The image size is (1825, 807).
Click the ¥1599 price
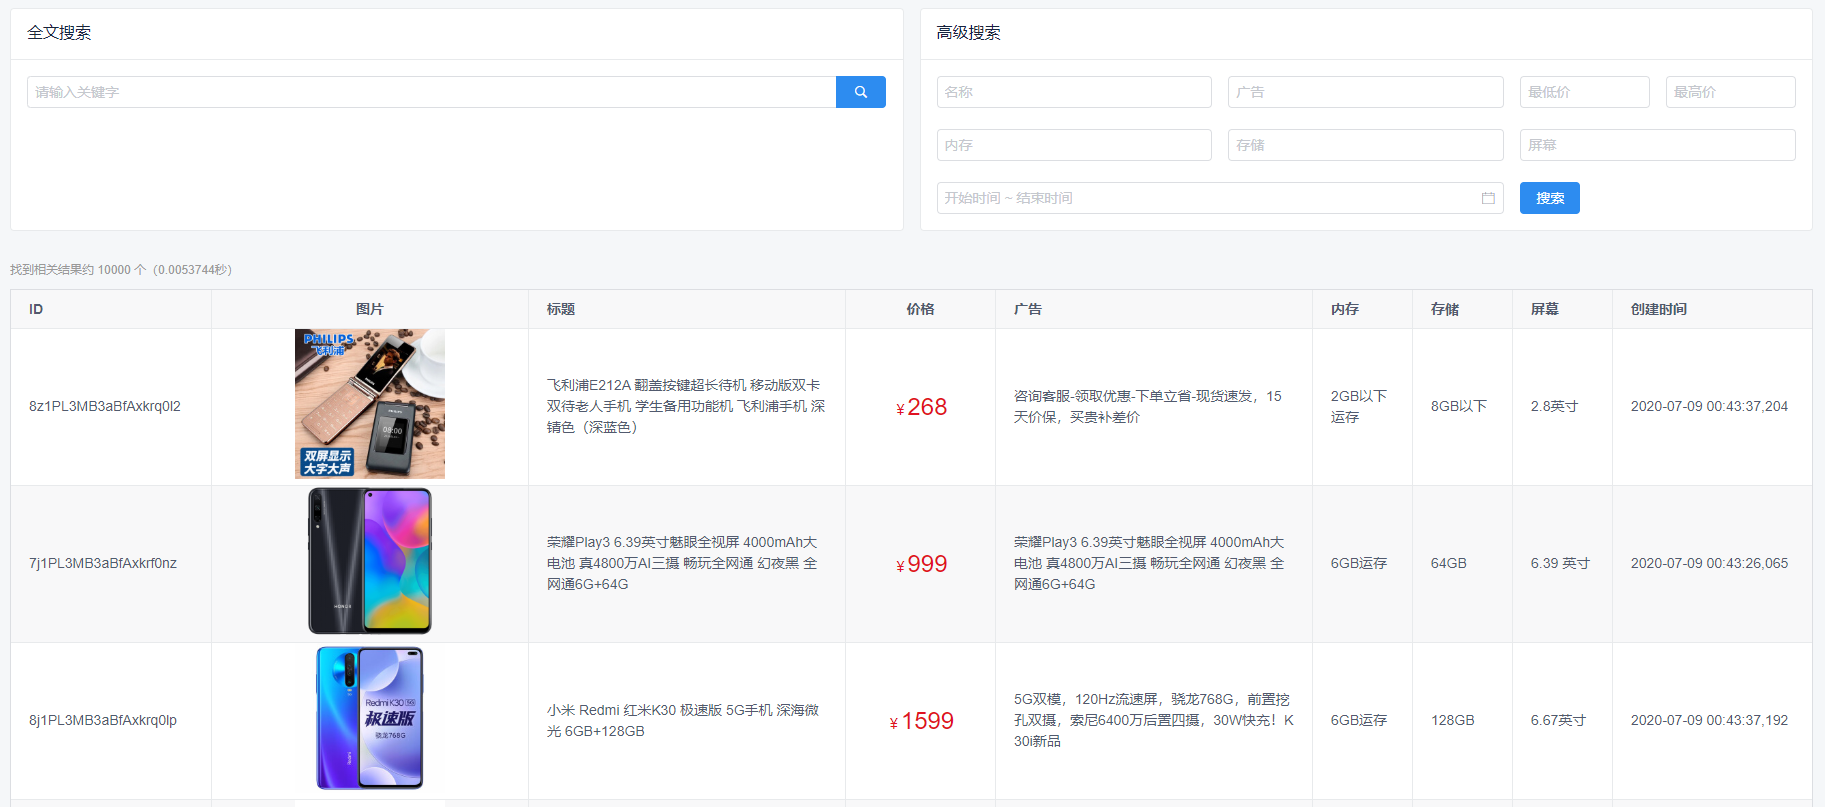tap(921, 721)
